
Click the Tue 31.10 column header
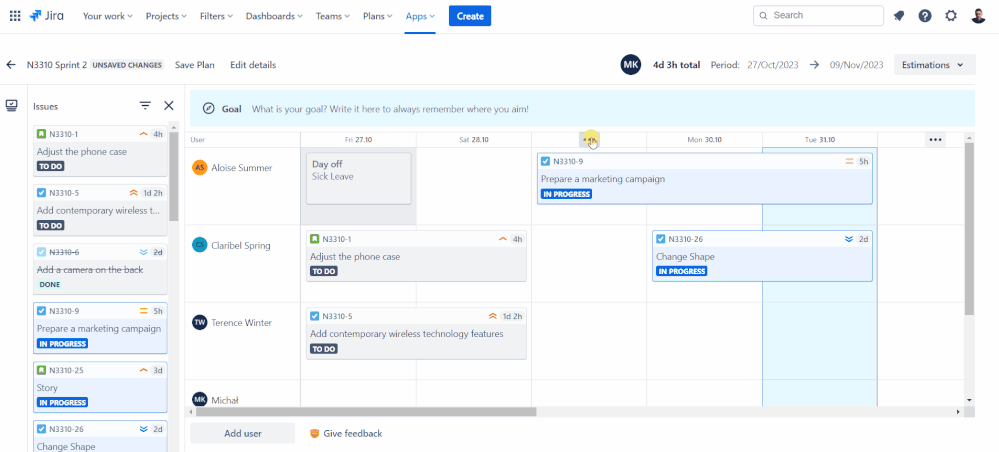click(819, 140)
